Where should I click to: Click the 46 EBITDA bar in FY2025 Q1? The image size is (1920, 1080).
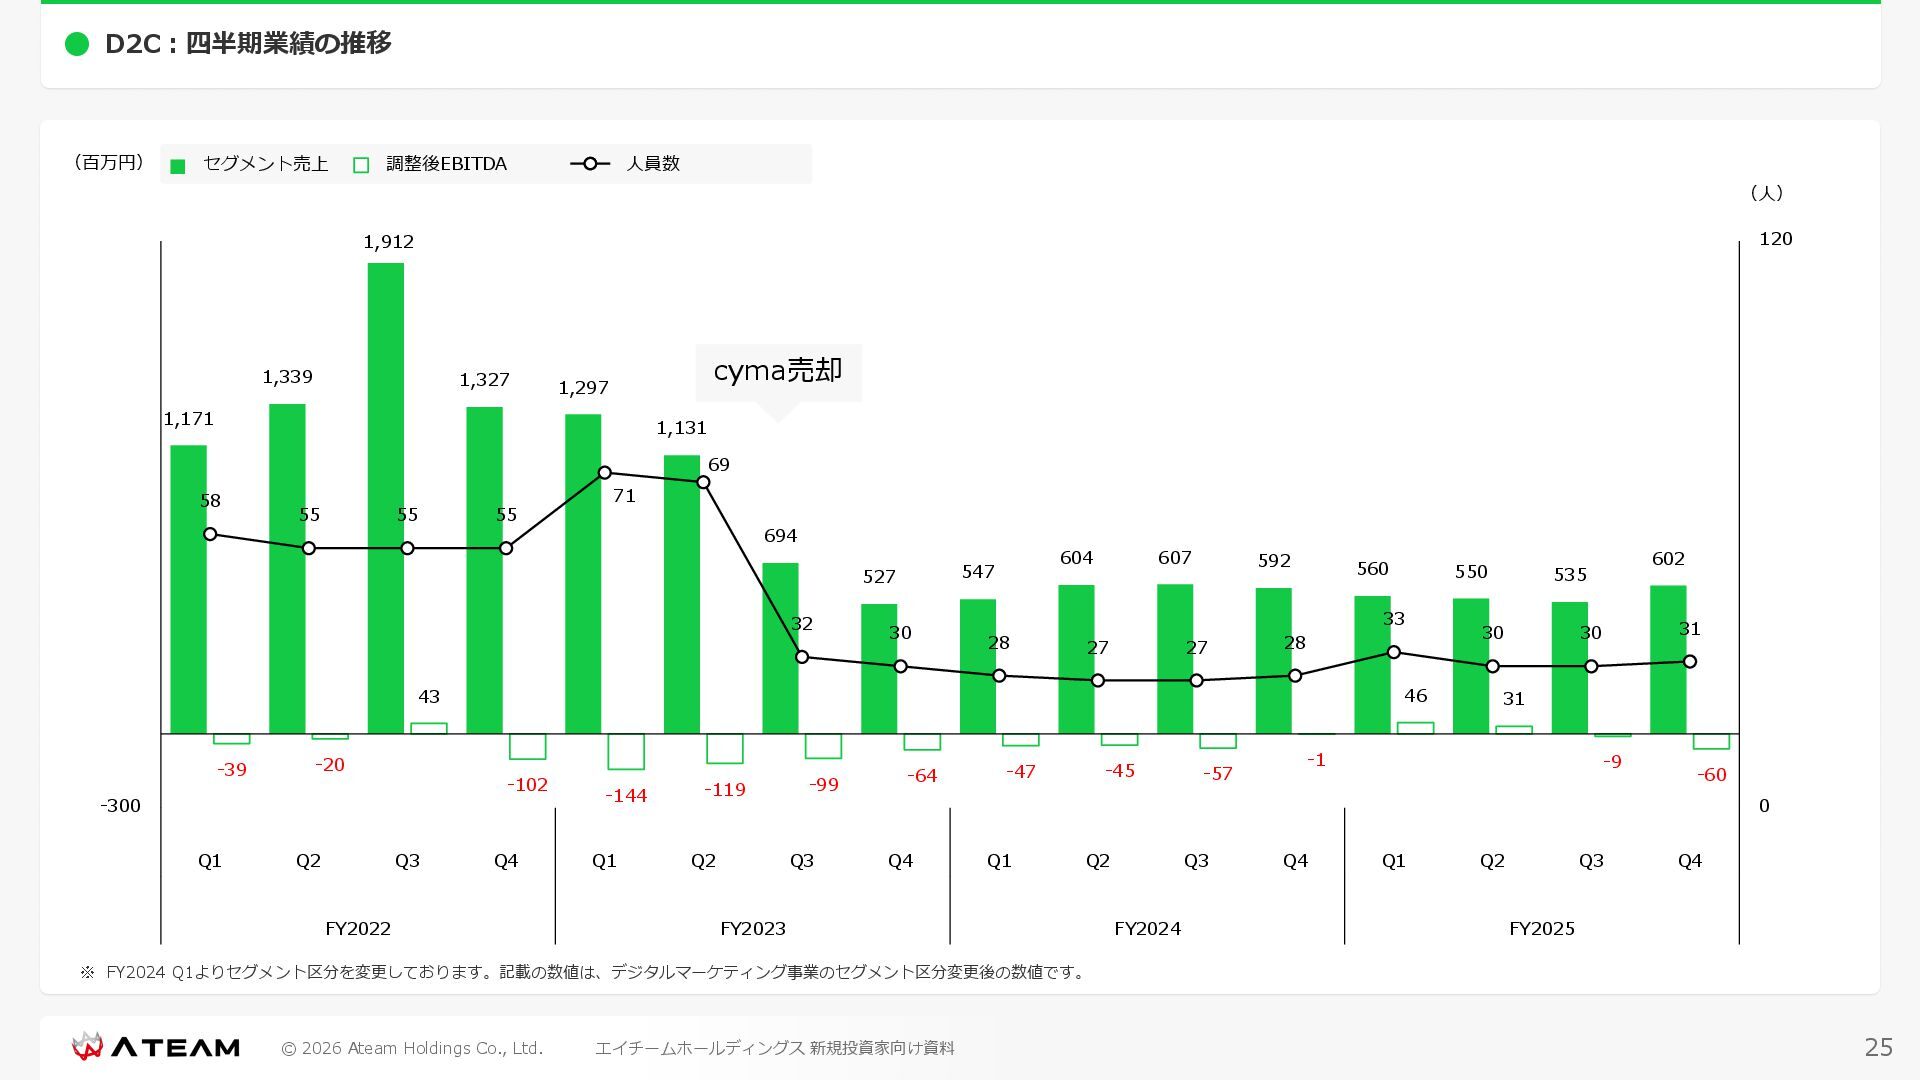click(1415, 728)
